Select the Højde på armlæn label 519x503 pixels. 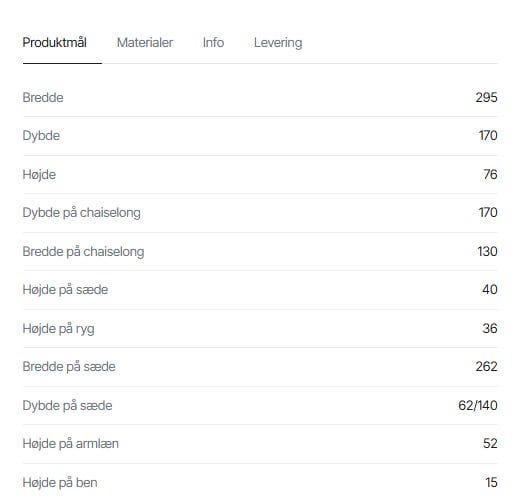(70, 444)
